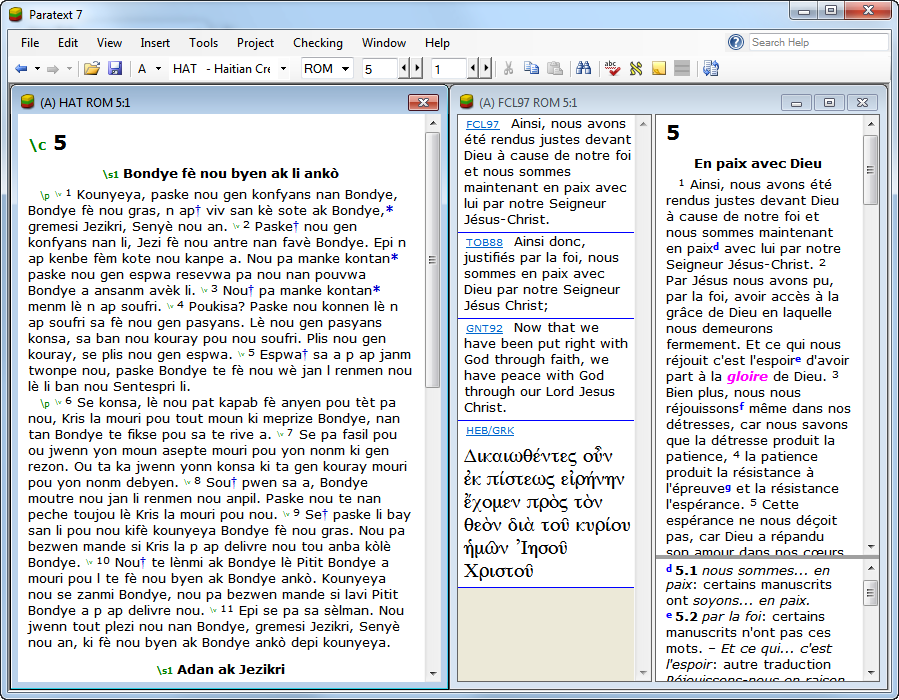The image size is (899, 700).
Task: Click the FCL97 window title bar icon
Action: [467, 101]
